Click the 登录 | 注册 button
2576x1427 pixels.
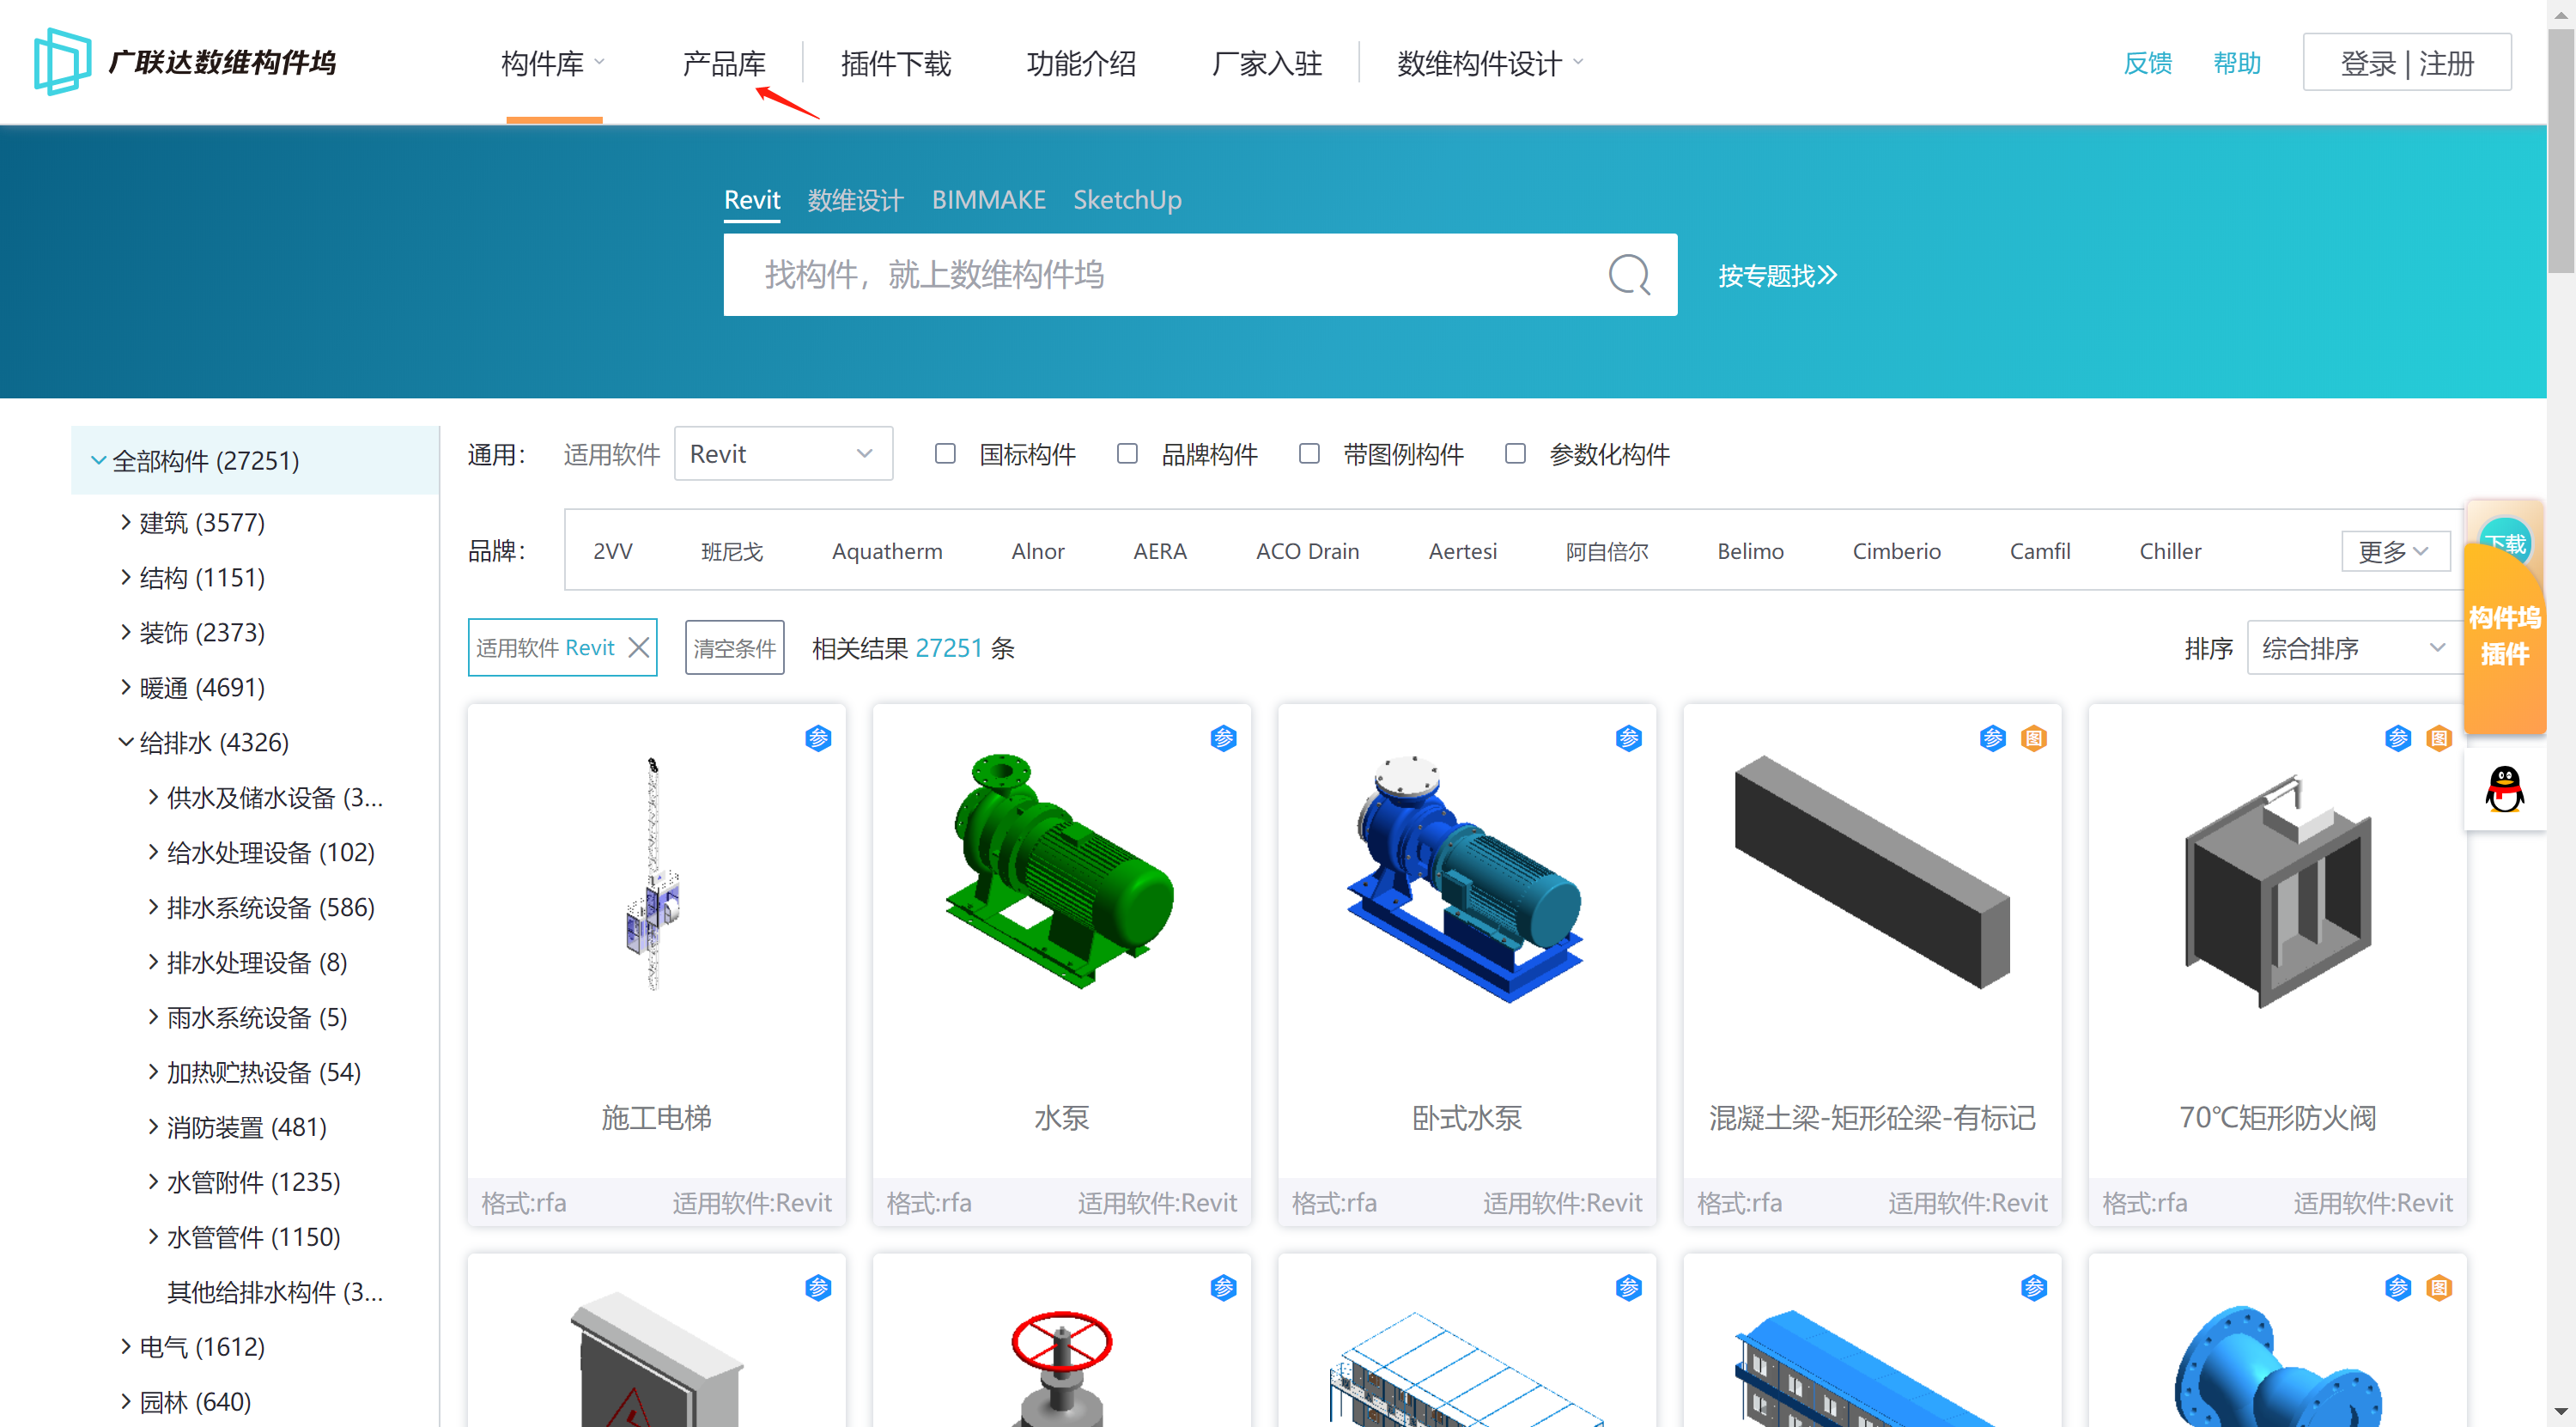pos(2406,62)
